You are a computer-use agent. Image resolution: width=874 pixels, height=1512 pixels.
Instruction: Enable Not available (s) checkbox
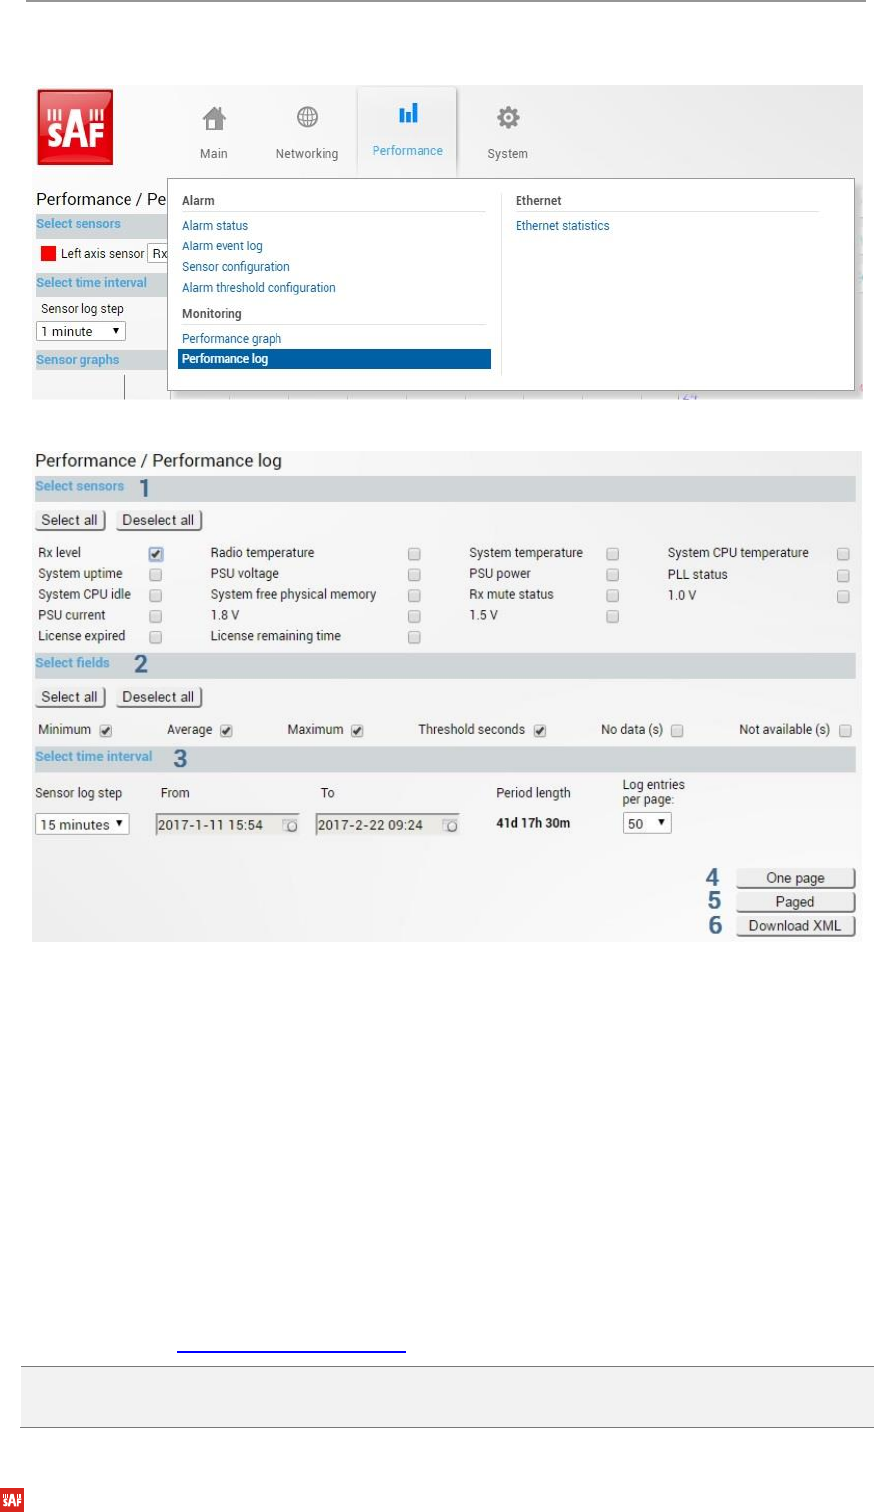845,731
